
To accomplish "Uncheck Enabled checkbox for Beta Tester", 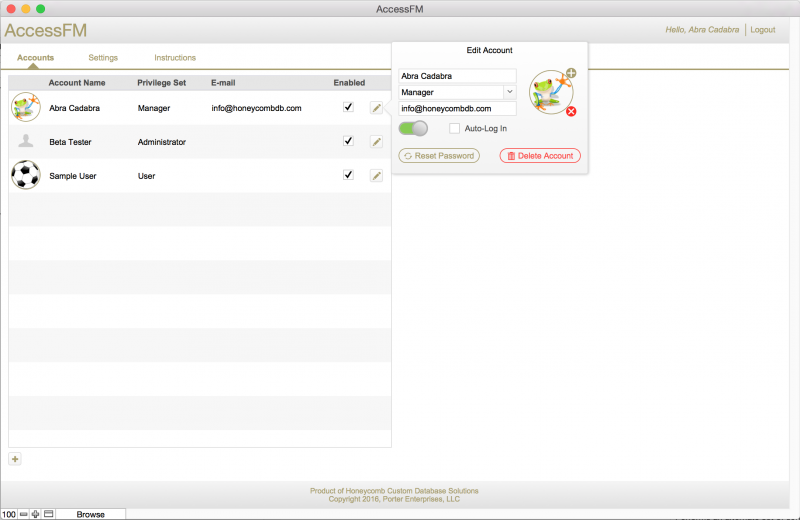I will coord(348,141).
